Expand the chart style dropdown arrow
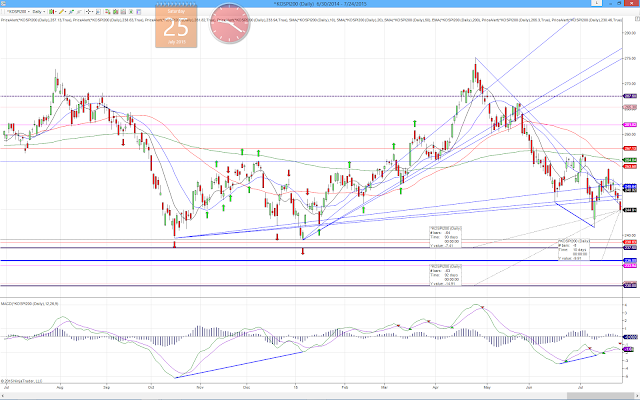 point(56,12)
